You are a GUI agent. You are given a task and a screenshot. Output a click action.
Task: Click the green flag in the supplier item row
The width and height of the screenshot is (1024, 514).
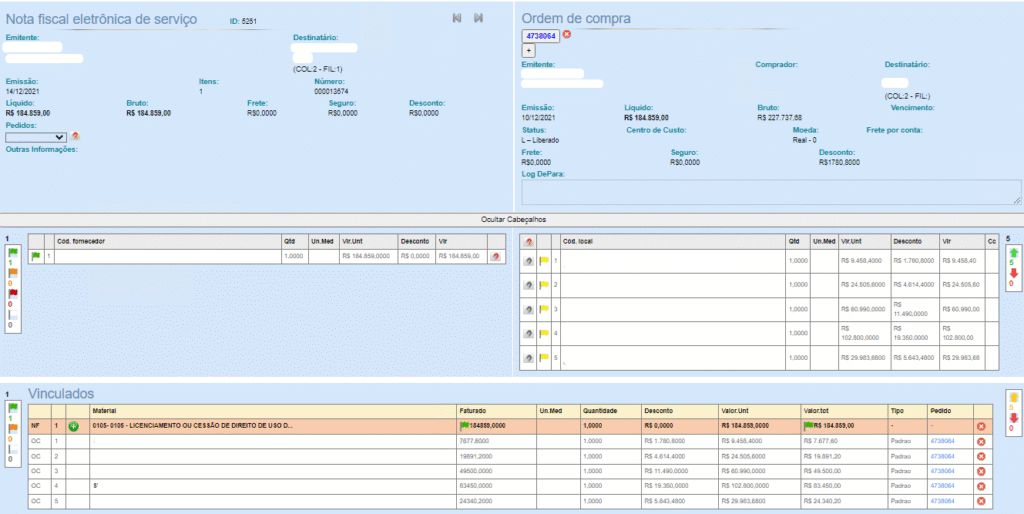coord(36,257)
